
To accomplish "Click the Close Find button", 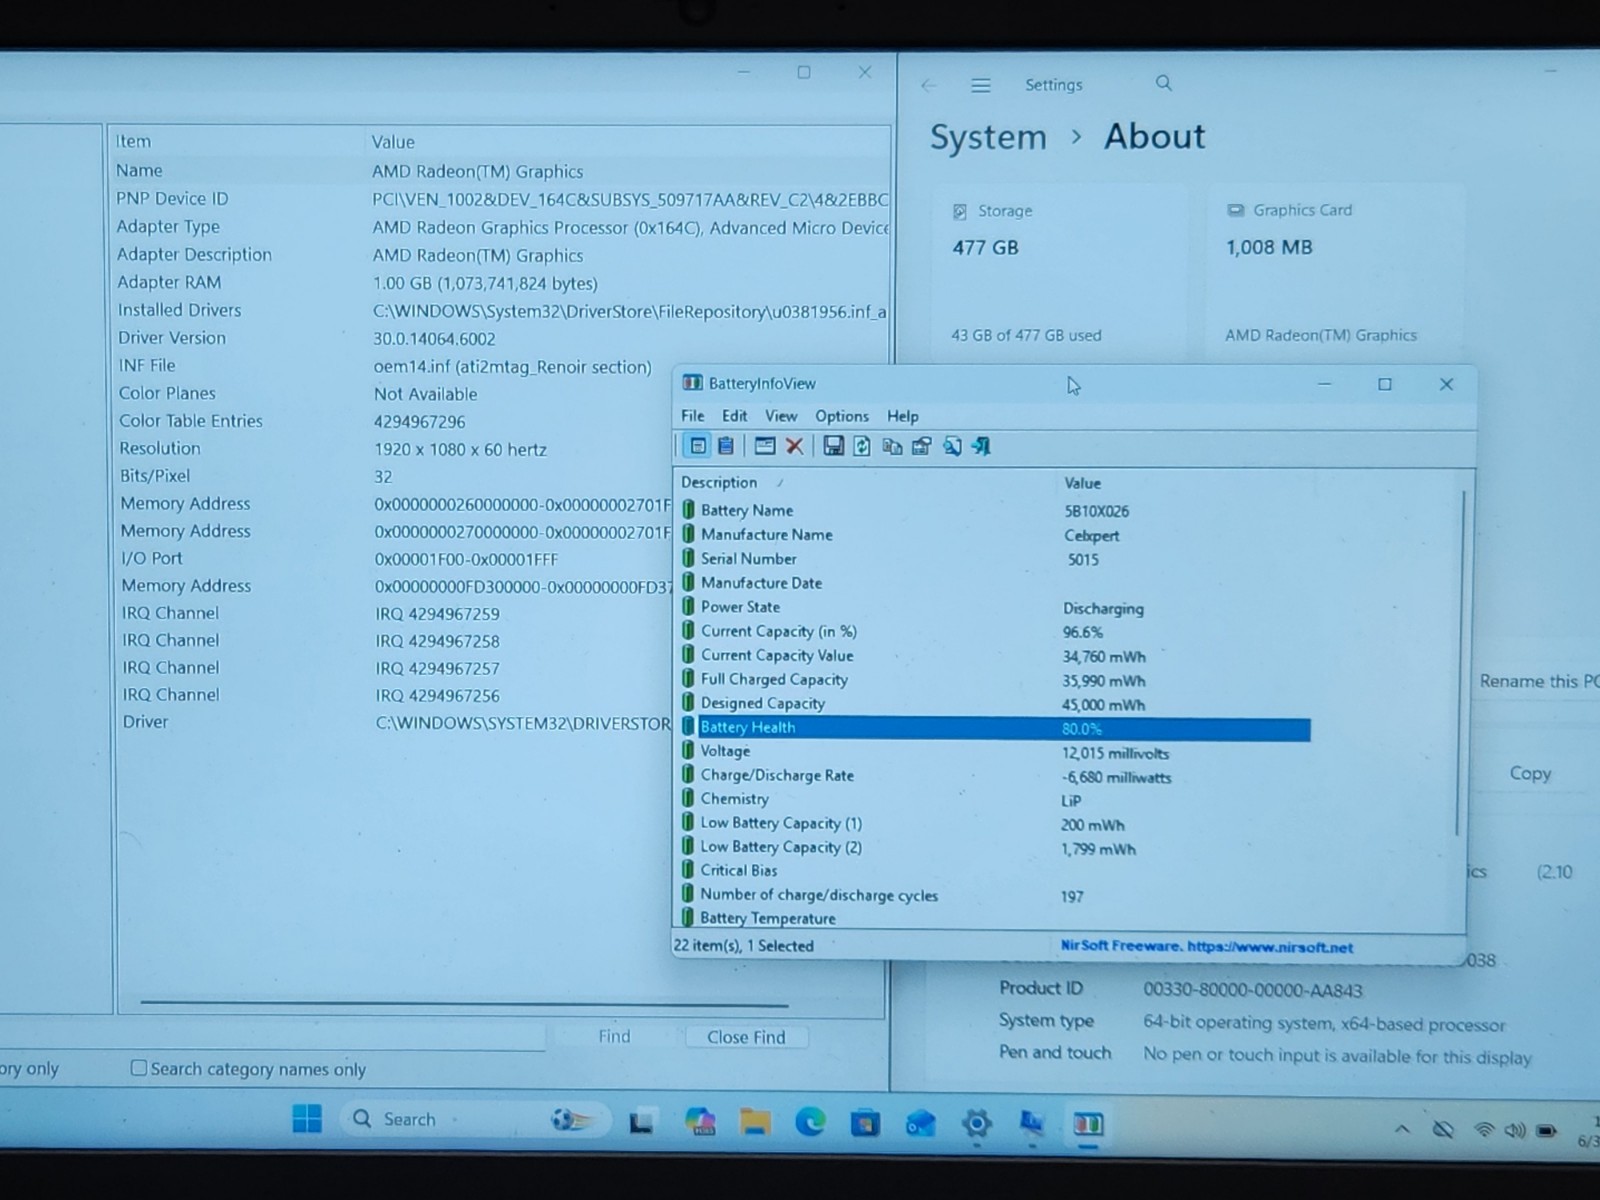I will point(746,1037).
